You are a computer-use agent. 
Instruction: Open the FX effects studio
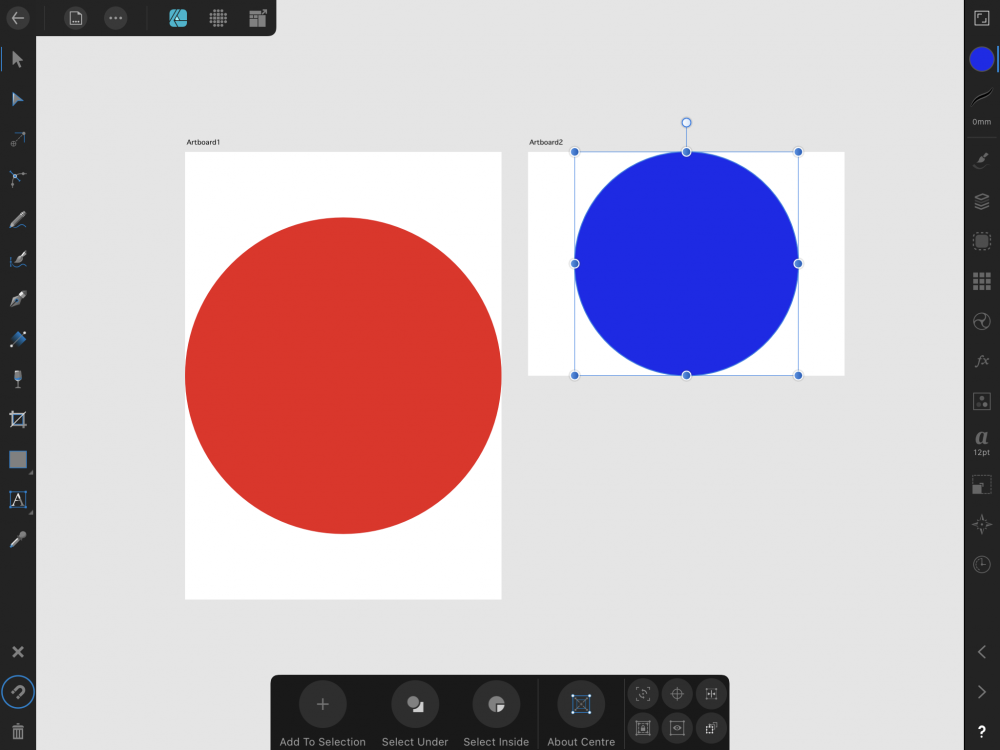981,360
